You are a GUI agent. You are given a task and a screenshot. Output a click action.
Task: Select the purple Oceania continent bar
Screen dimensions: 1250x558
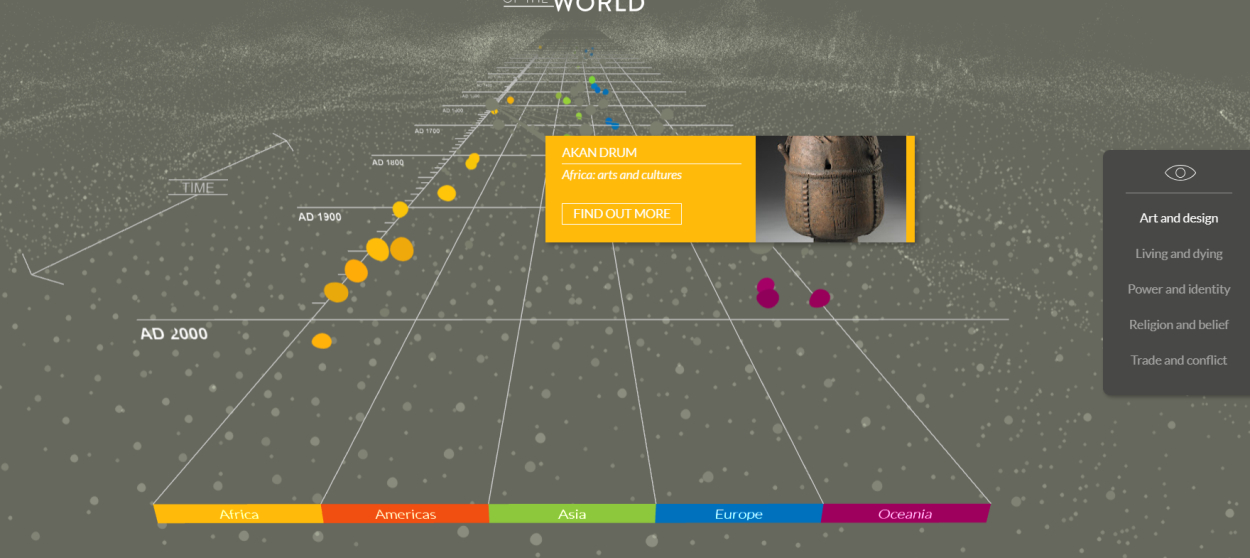(x=904, y=514)
